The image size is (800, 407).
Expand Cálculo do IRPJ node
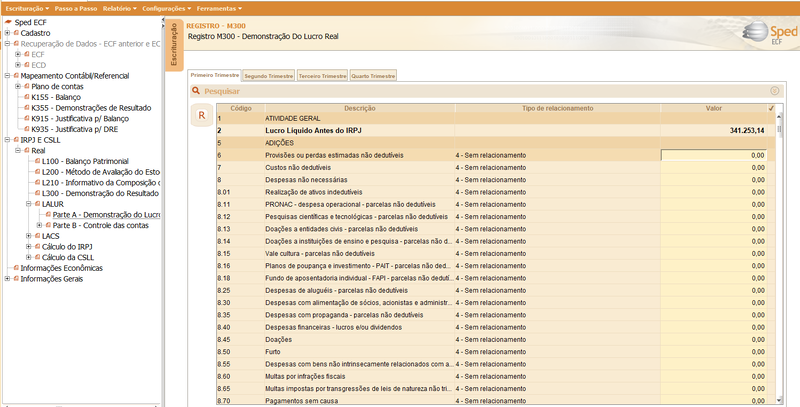coord(29,247)
